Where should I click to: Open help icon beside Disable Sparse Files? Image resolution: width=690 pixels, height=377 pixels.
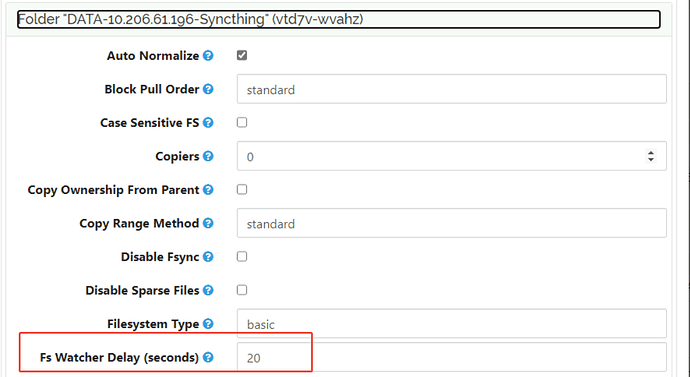(208, 290)
